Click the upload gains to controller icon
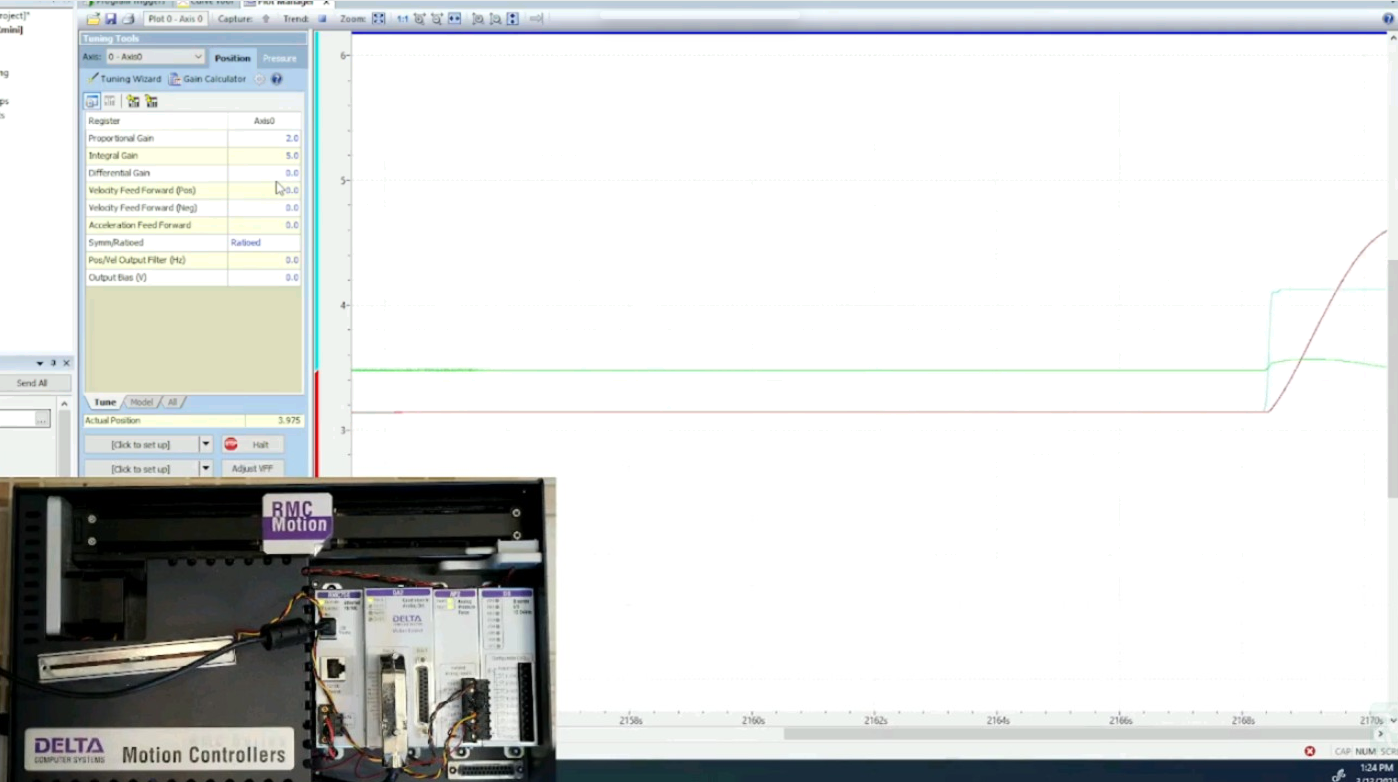Image resolution: width=1398 pixels, height=782 pixels. (x=151, y=101)
